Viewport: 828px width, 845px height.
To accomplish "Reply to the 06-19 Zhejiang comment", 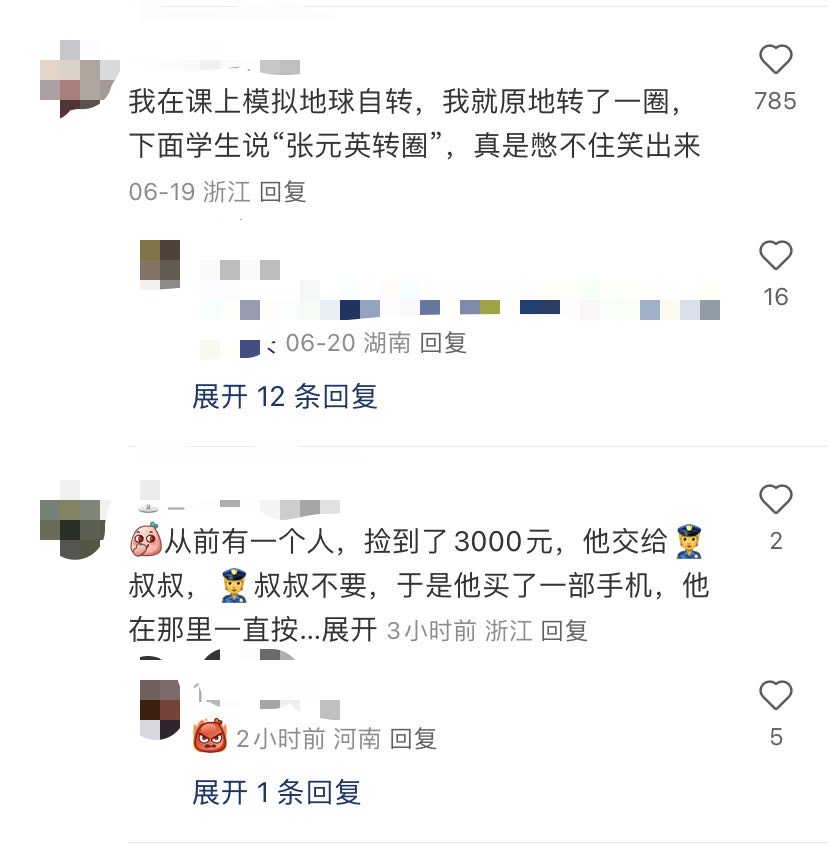I will 282,192.
